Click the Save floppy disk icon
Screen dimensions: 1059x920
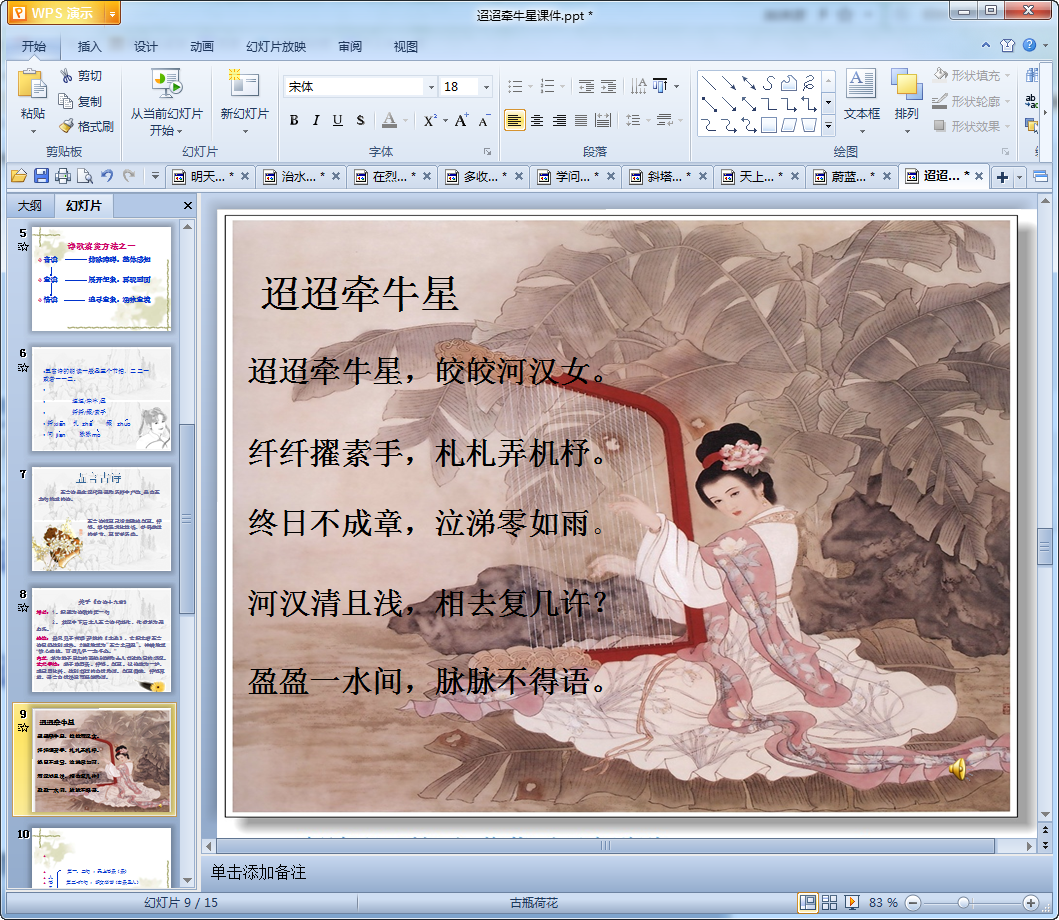pyautogui.click(x=41, y=176)
